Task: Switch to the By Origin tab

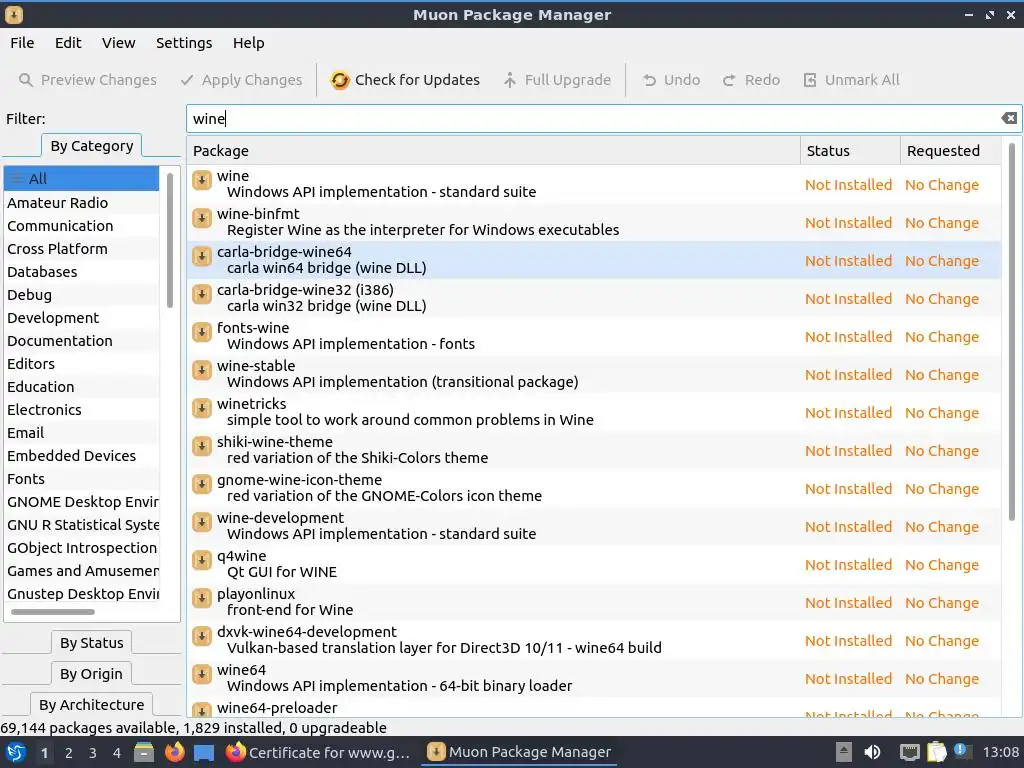Action: click(91, 674)
